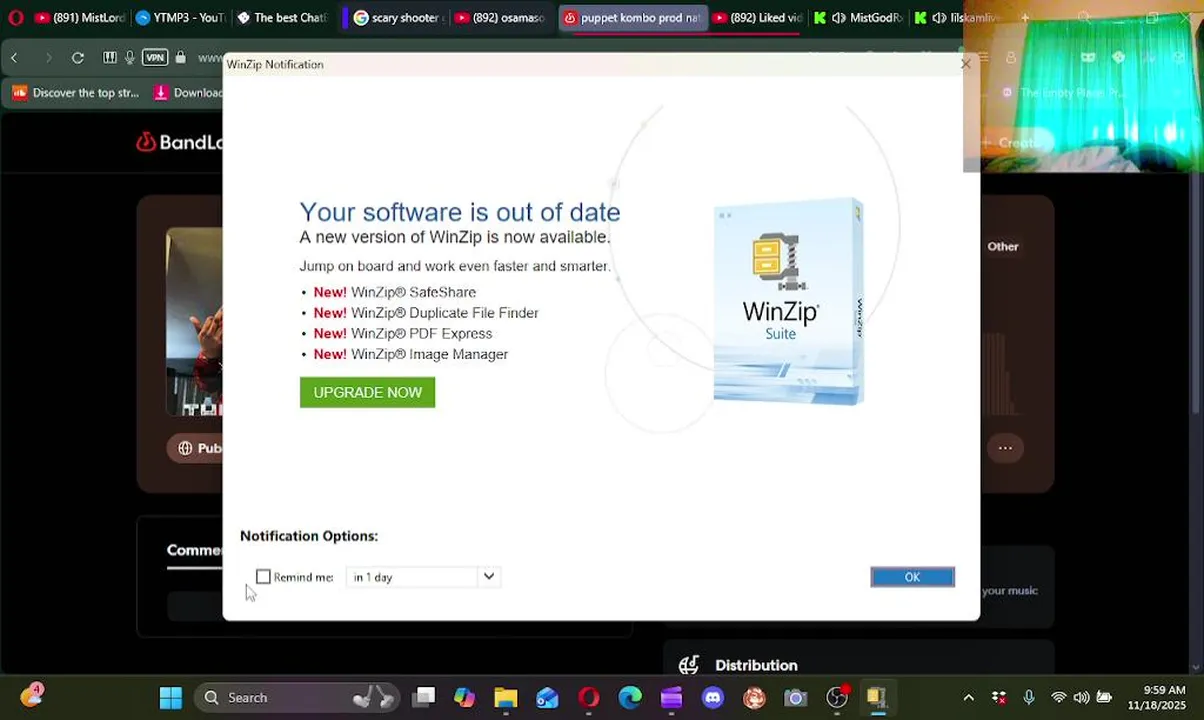Viewport: 1204px width, 720px height.
Task: Open the purple clapperboard app in the taskbar
Action: tap(671, 697)
